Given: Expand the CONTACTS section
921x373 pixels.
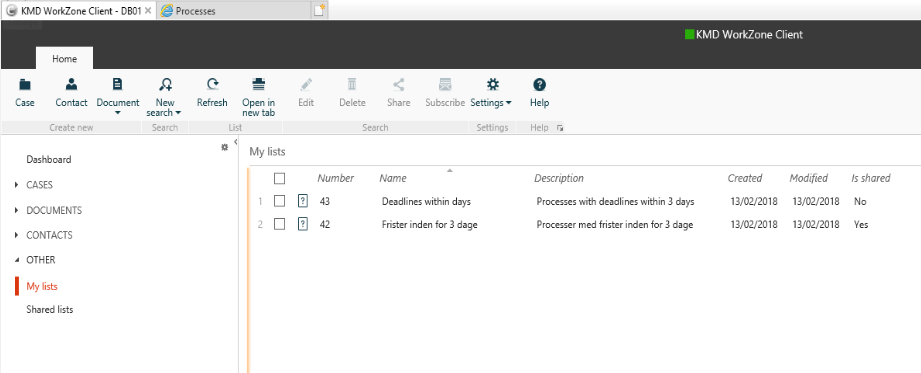Looking at the screenshot, I should click(x=16, y=236).
